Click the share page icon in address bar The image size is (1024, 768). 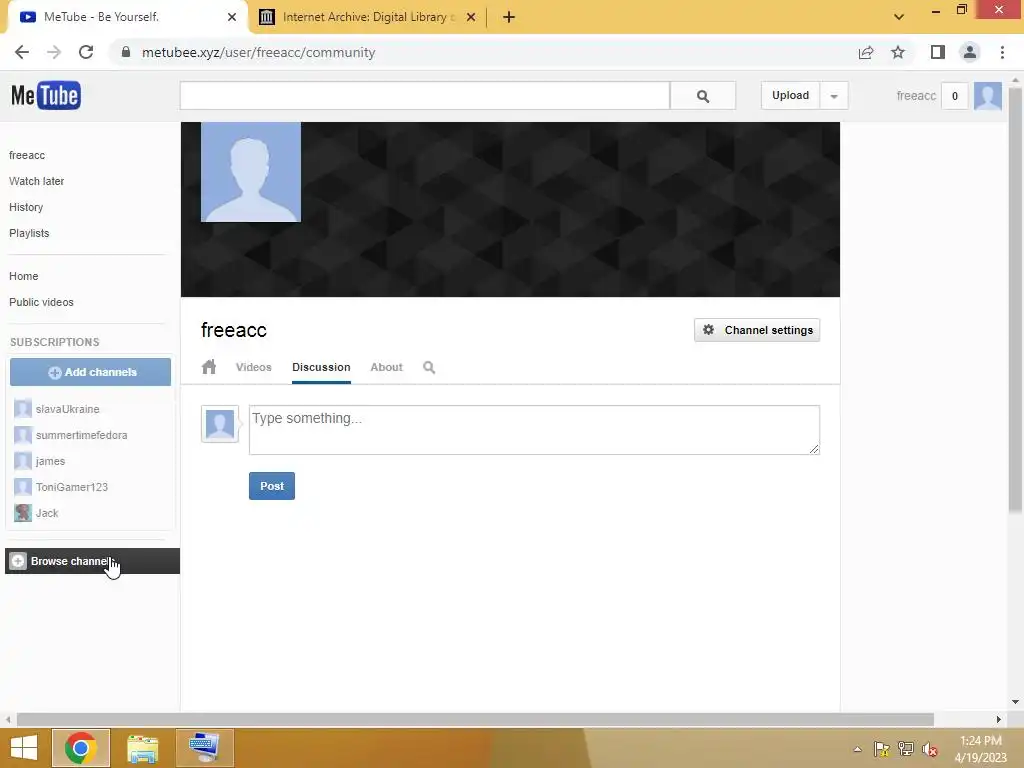click(866, 52)
